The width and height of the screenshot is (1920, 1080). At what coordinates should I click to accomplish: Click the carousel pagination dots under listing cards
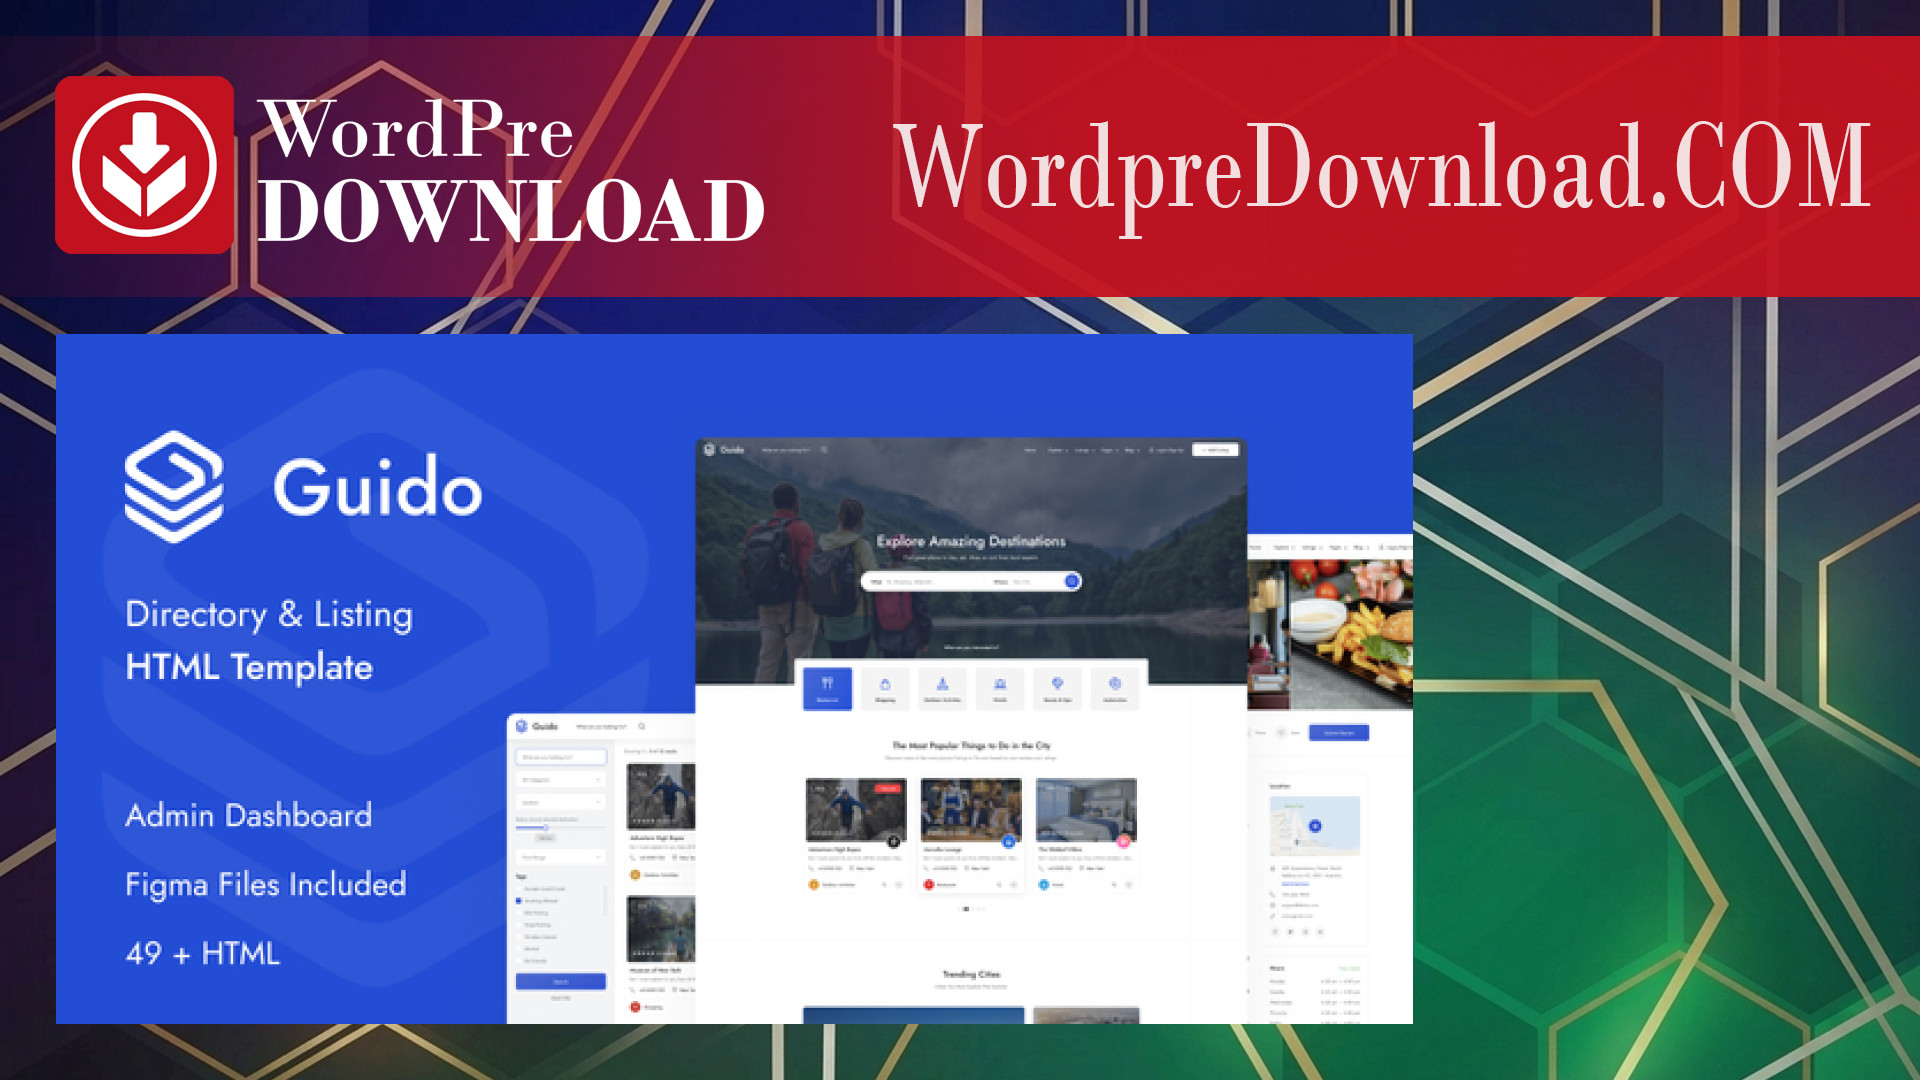[x=971, y=909]
